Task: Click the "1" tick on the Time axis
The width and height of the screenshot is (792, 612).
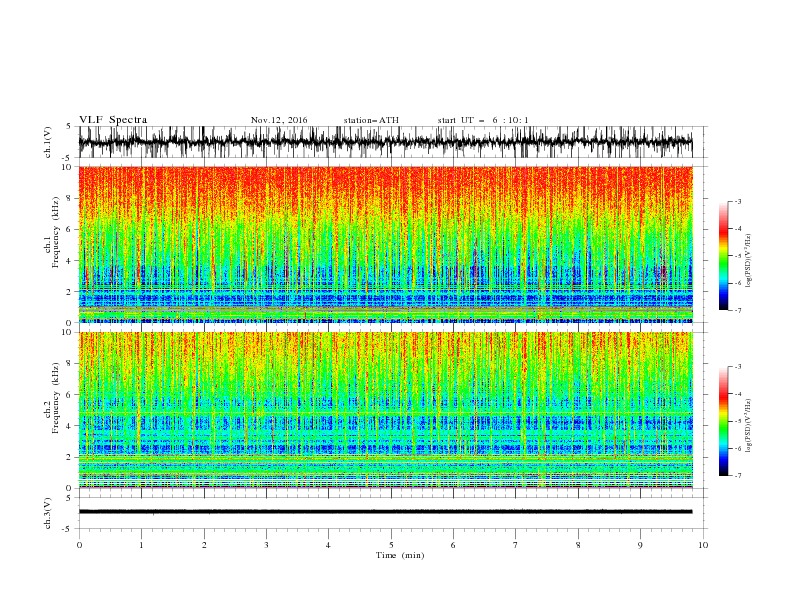Action: (141, 545)
